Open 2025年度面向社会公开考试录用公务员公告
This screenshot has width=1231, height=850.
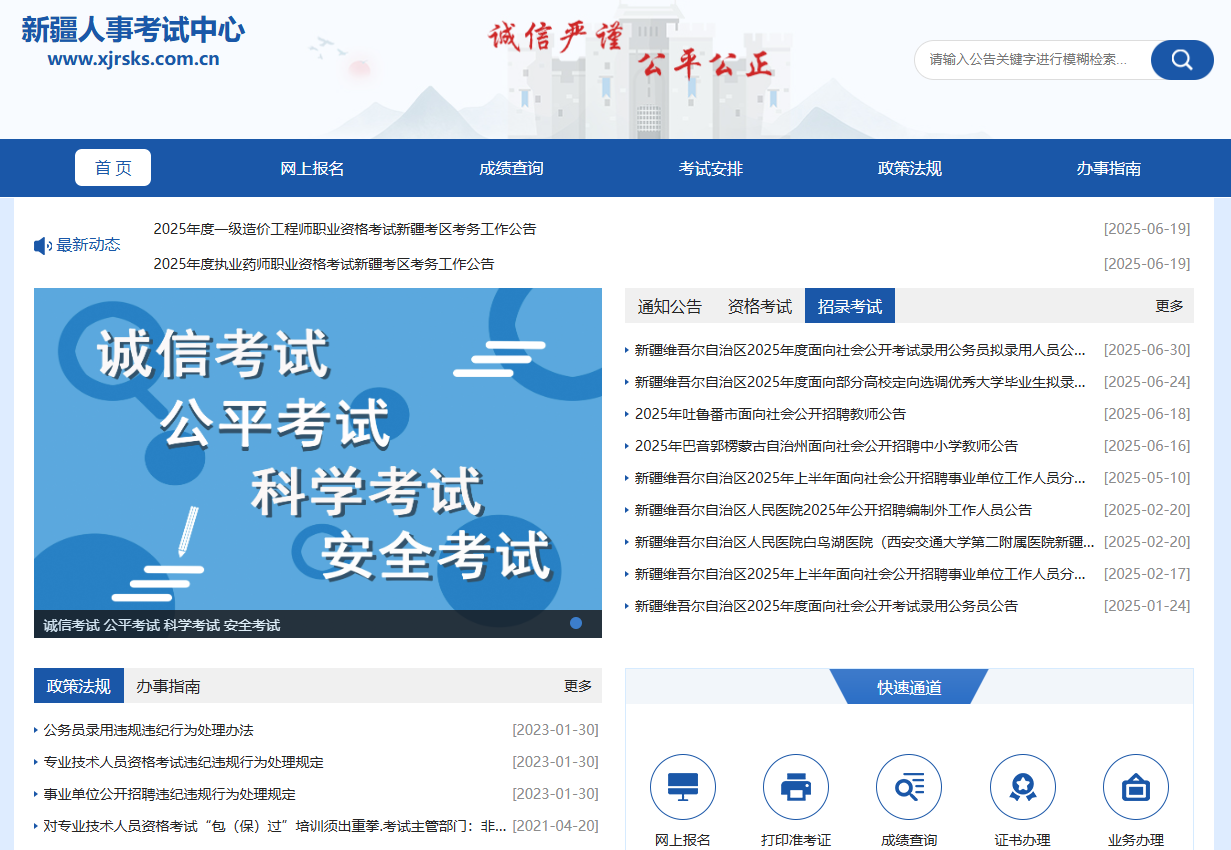point(826,606)
